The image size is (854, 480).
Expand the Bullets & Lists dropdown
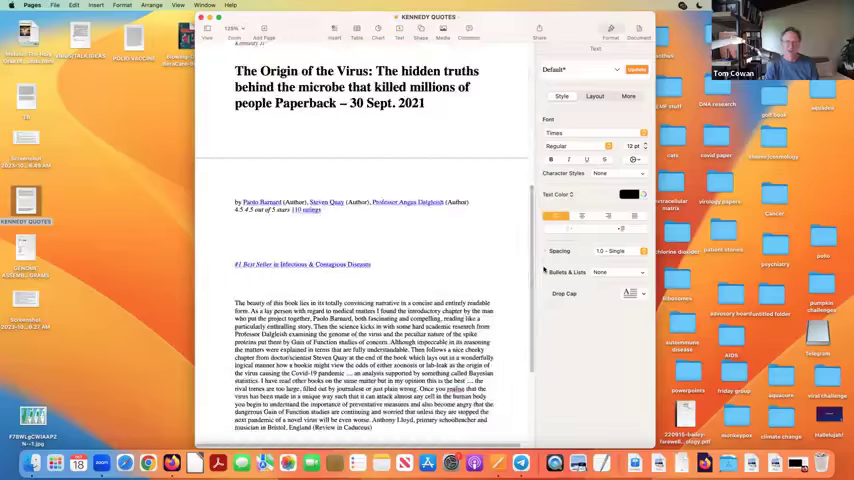(618, 272)
